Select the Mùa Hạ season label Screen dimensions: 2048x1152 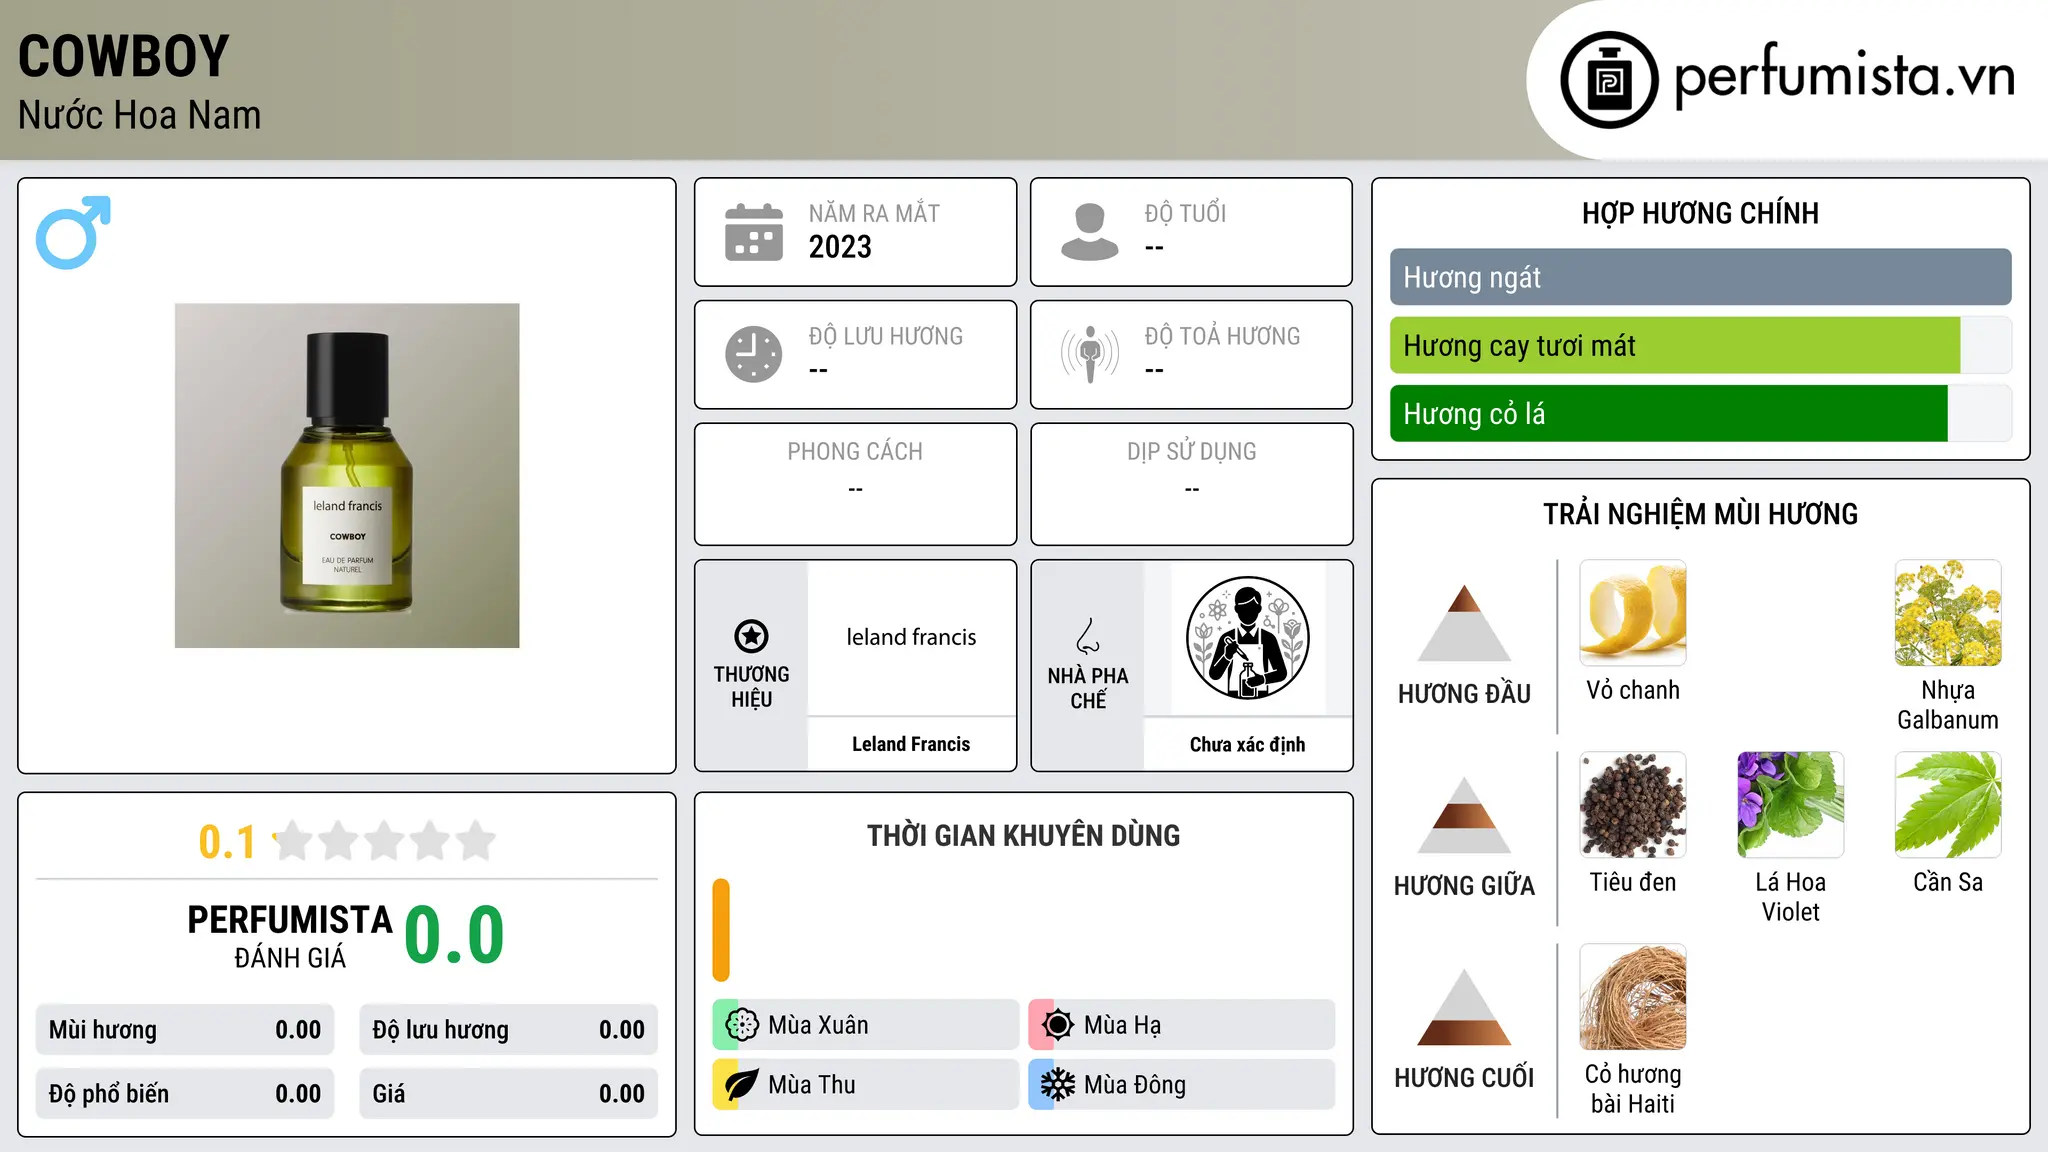pyautogui.click(x=1123, y=1025)
